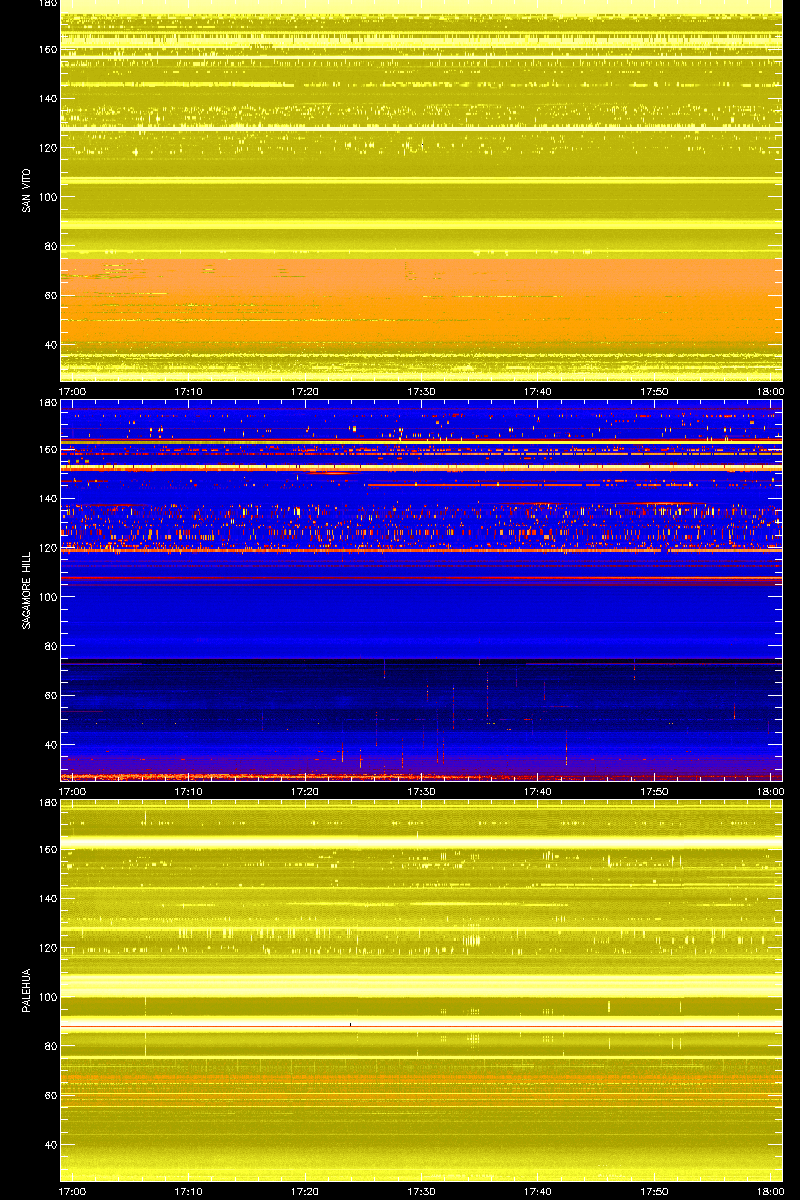Choose the 100 tick on Palehua axis

[47, 997]
